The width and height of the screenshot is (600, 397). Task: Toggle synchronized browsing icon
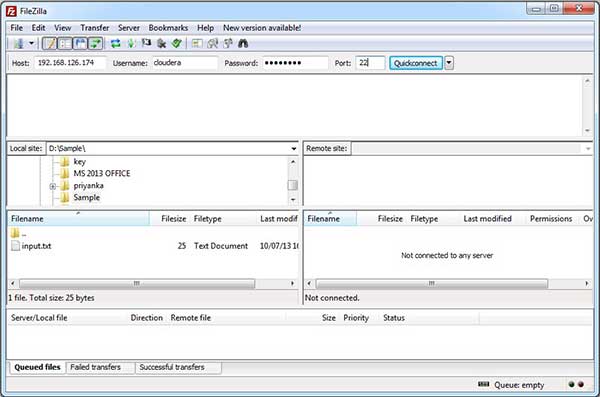point(228,43)
